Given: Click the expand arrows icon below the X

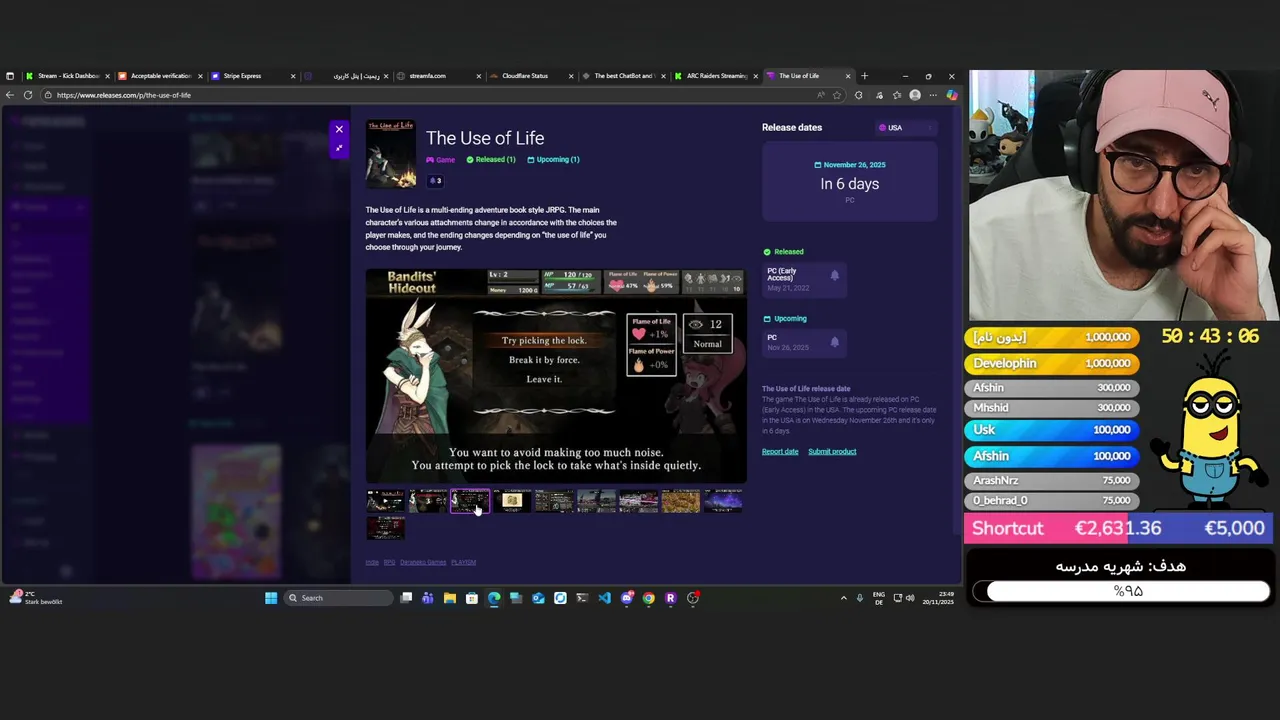Looking at the screenshot, I should [x=339, y=148].
